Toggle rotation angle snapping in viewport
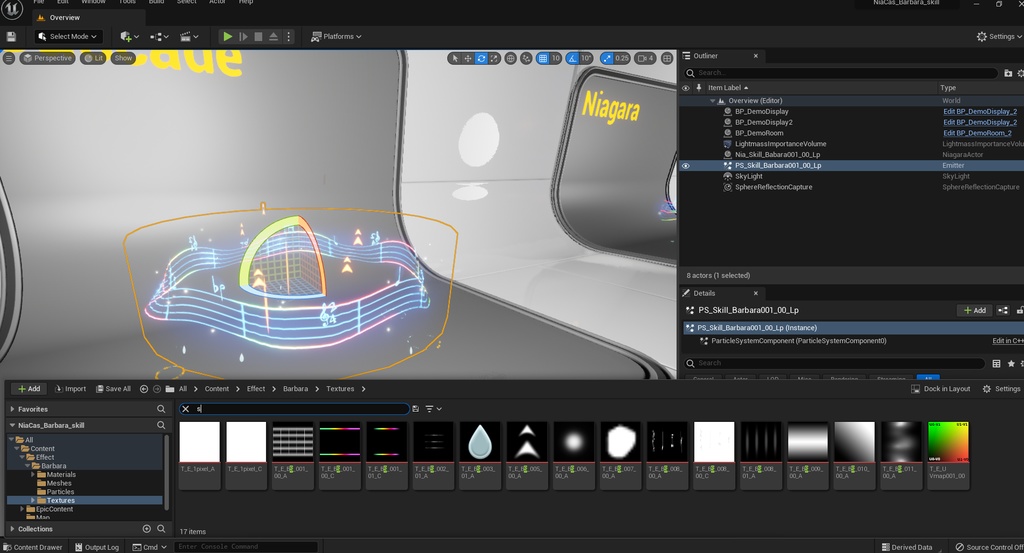Image resolution: width=1024 pixels, height=553 pixels. [x=573, y=58]
